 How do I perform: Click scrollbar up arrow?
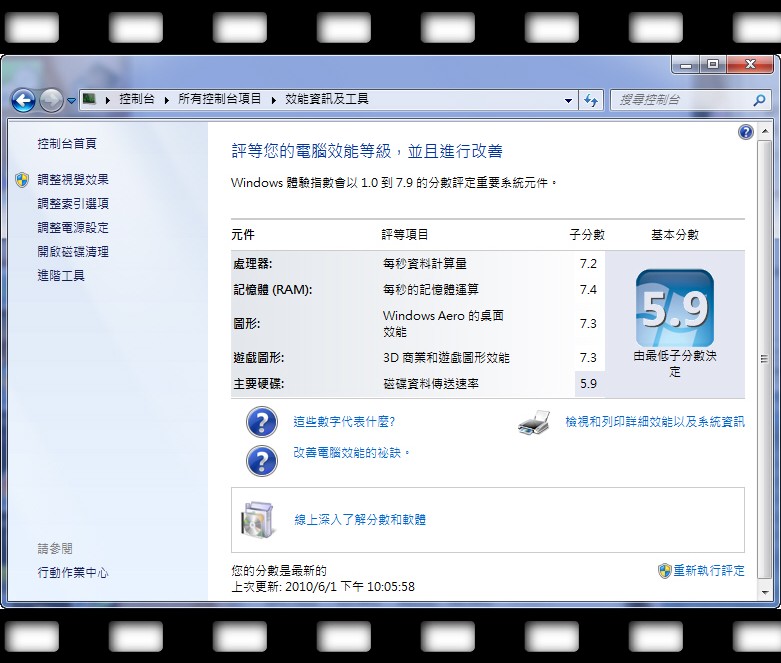pyautogui.click(x=765, y=132)
